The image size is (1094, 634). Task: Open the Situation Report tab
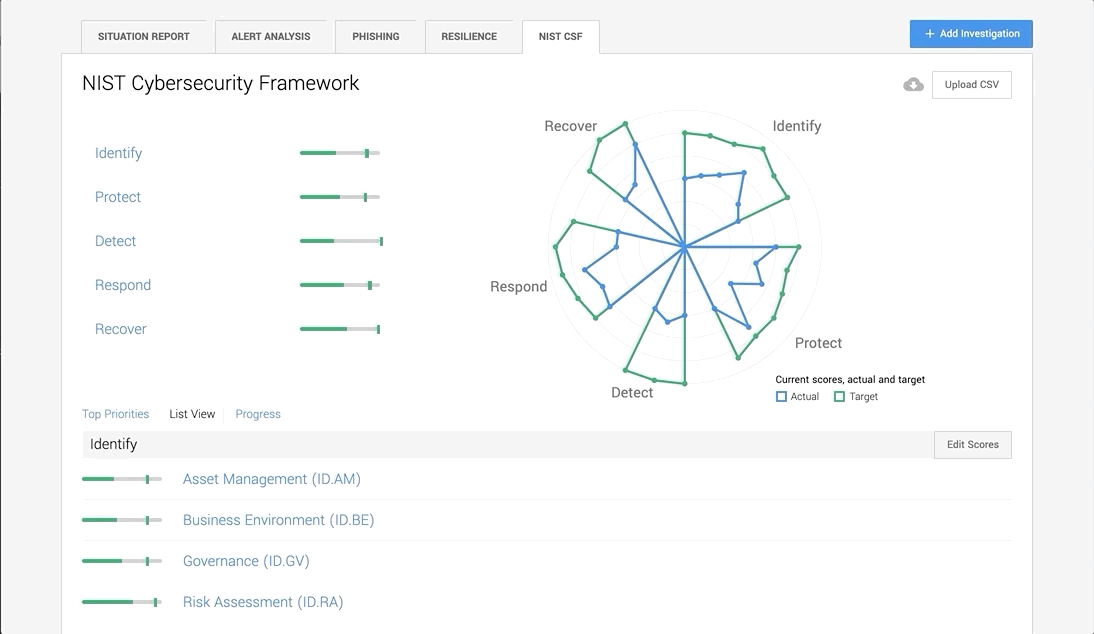(144, 36)
